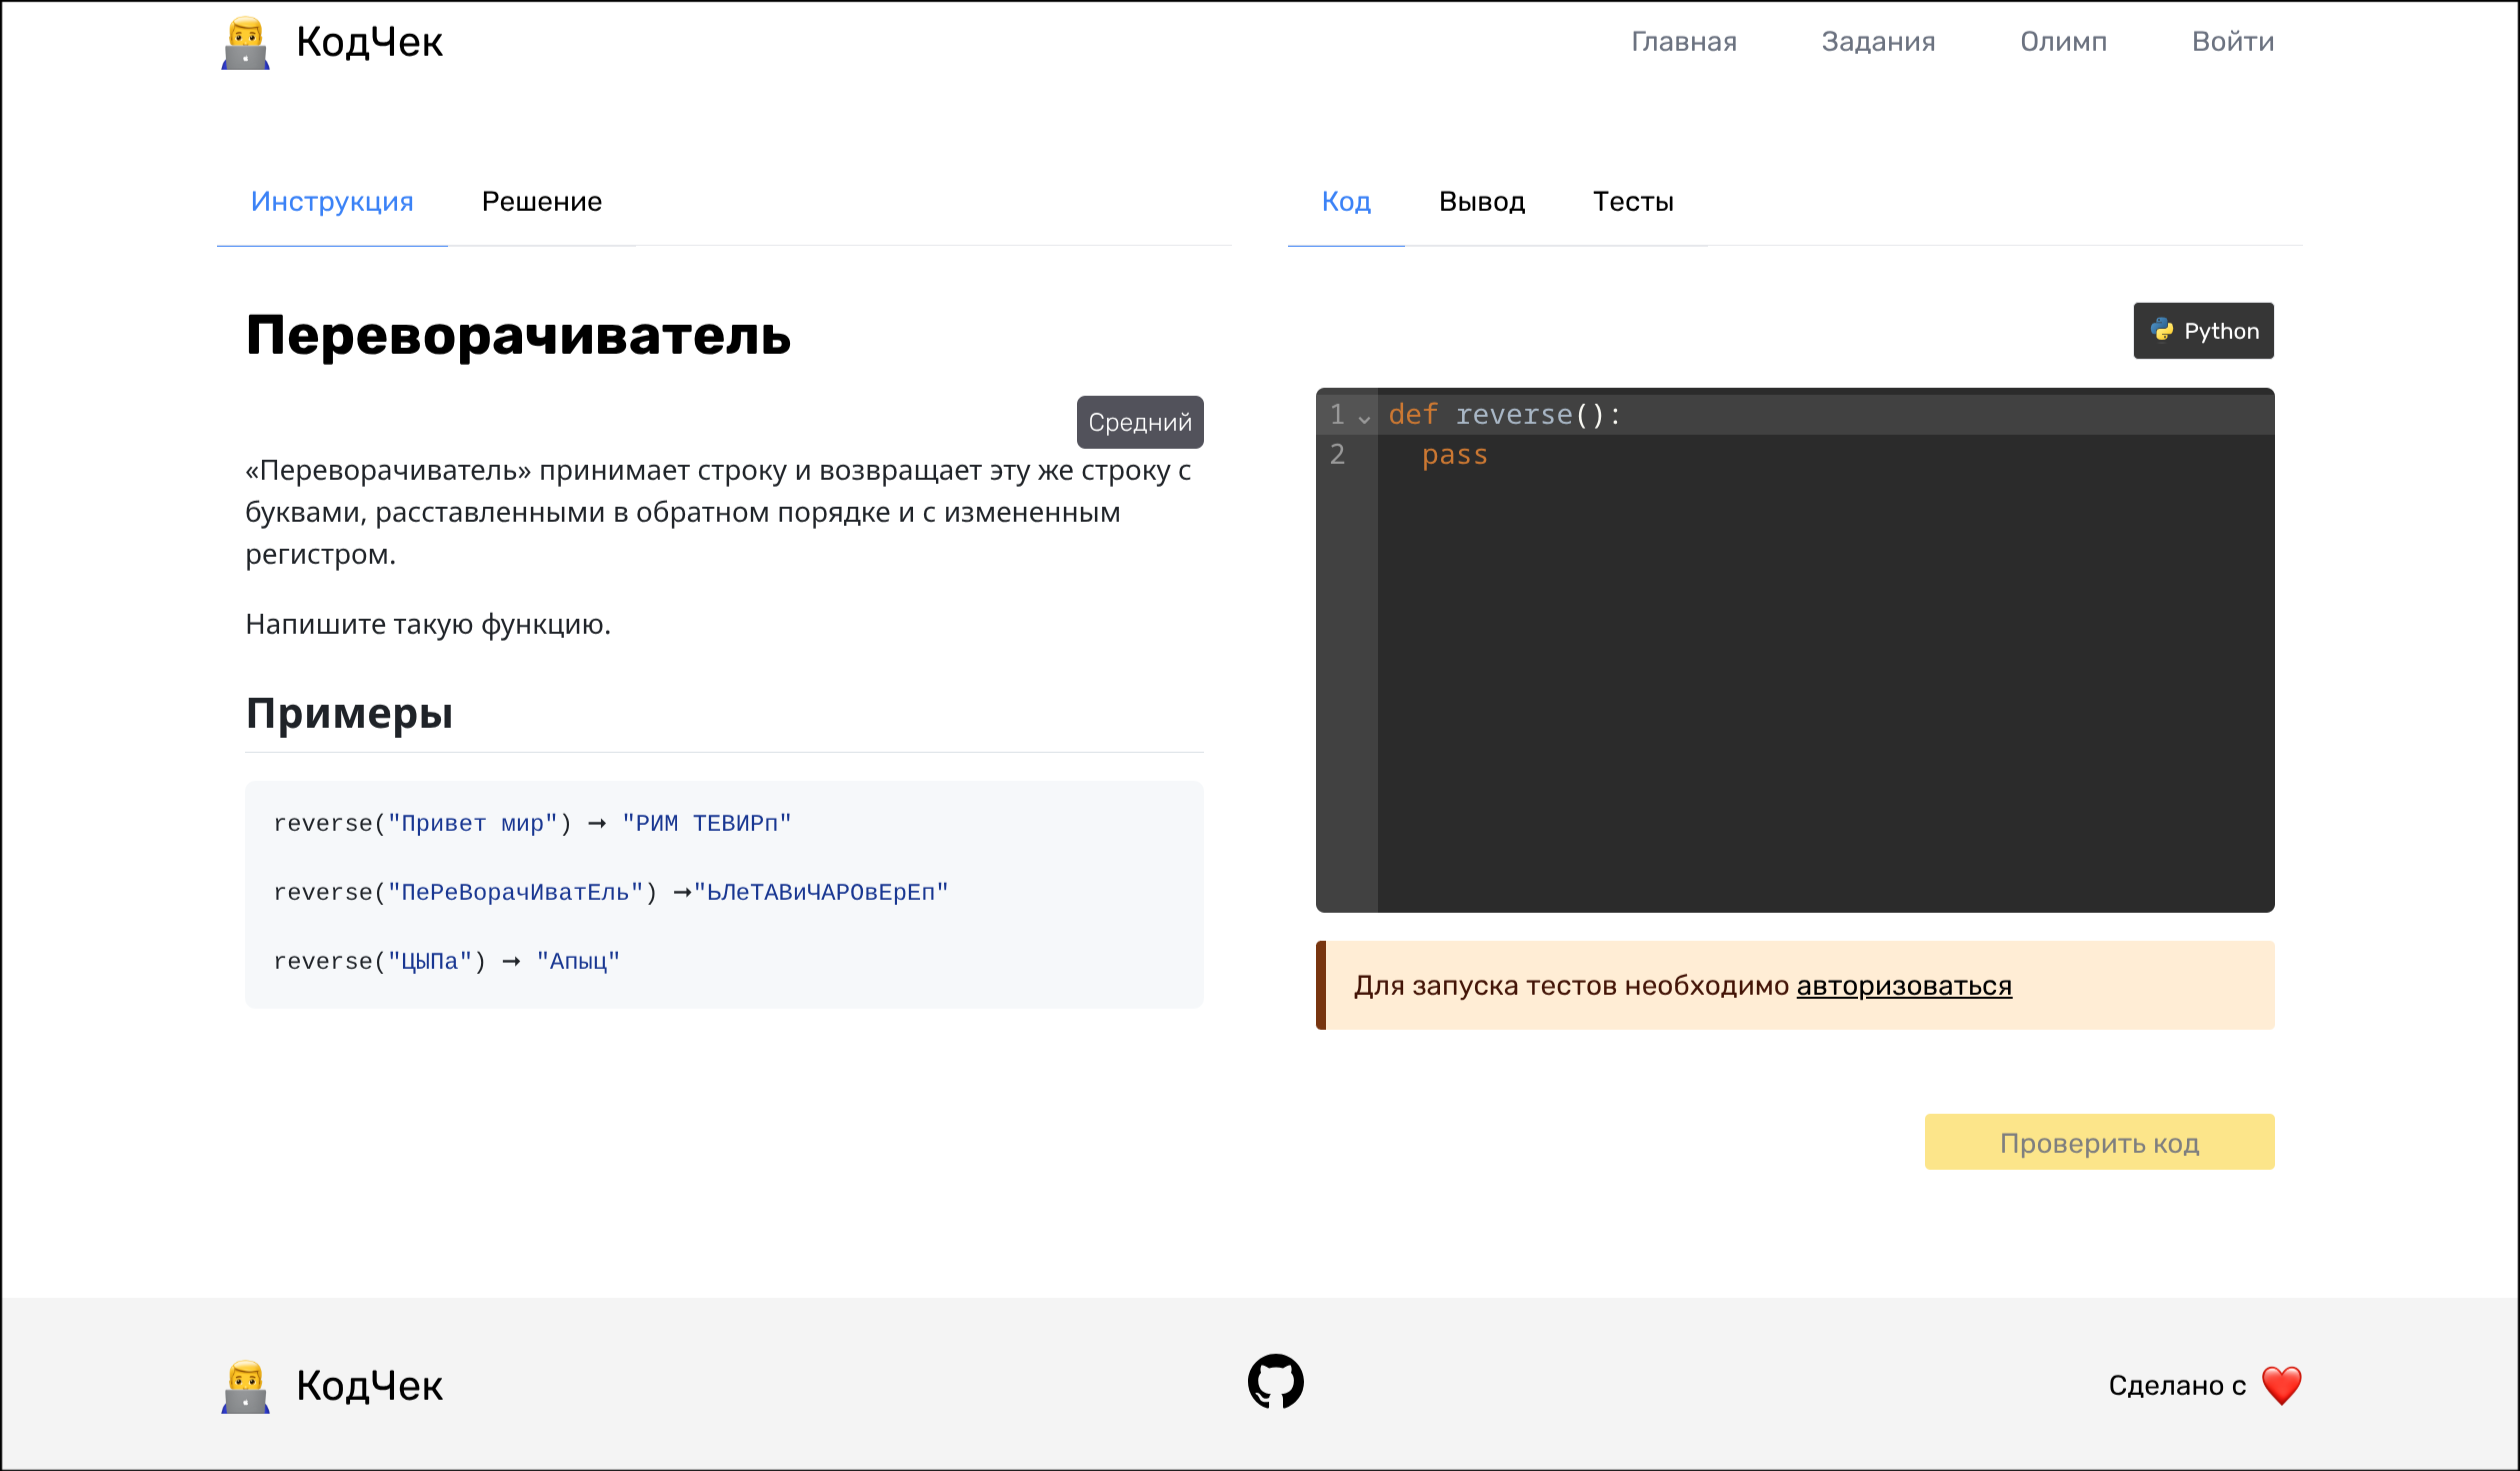Click the Переворачиватель heading
Screen dimensions: 2520x1471
(518, 335)
